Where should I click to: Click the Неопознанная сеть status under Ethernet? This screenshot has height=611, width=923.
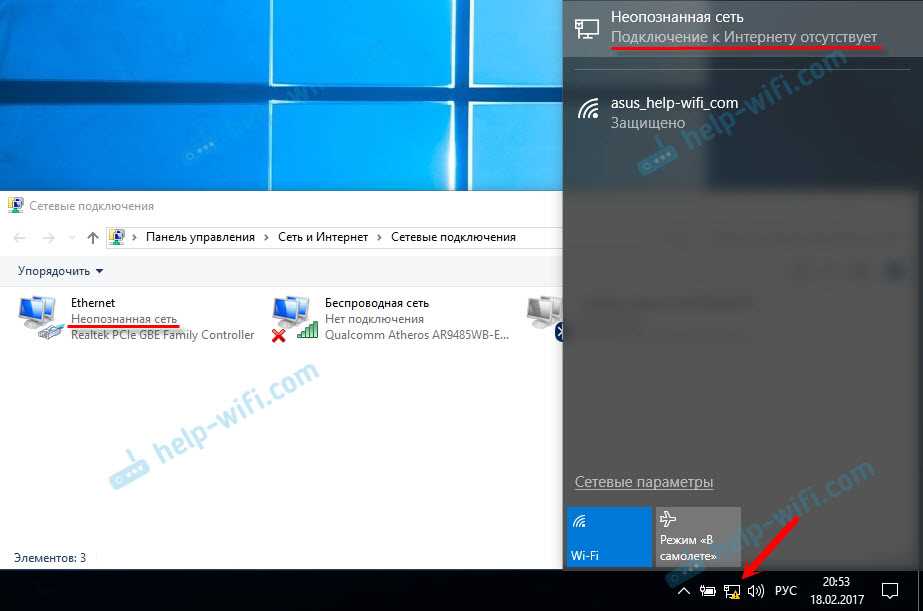(x=124, y=318)
